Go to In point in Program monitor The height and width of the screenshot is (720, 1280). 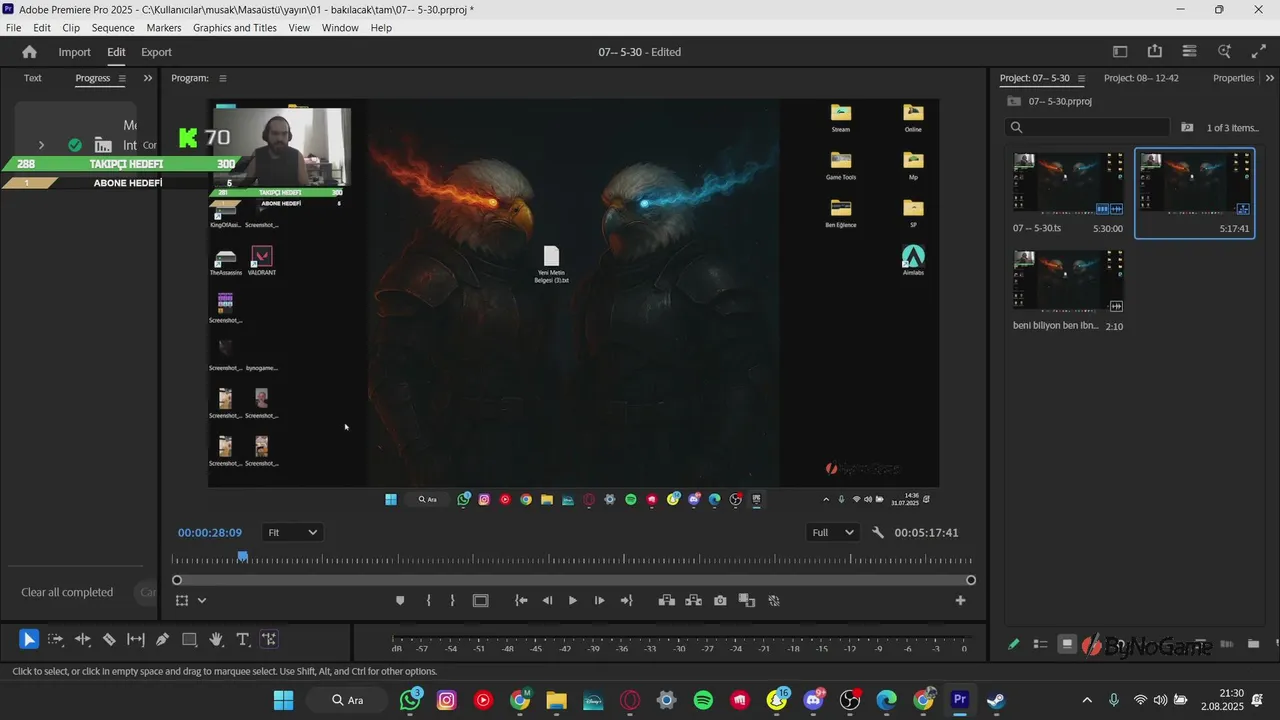click(521, 601)
